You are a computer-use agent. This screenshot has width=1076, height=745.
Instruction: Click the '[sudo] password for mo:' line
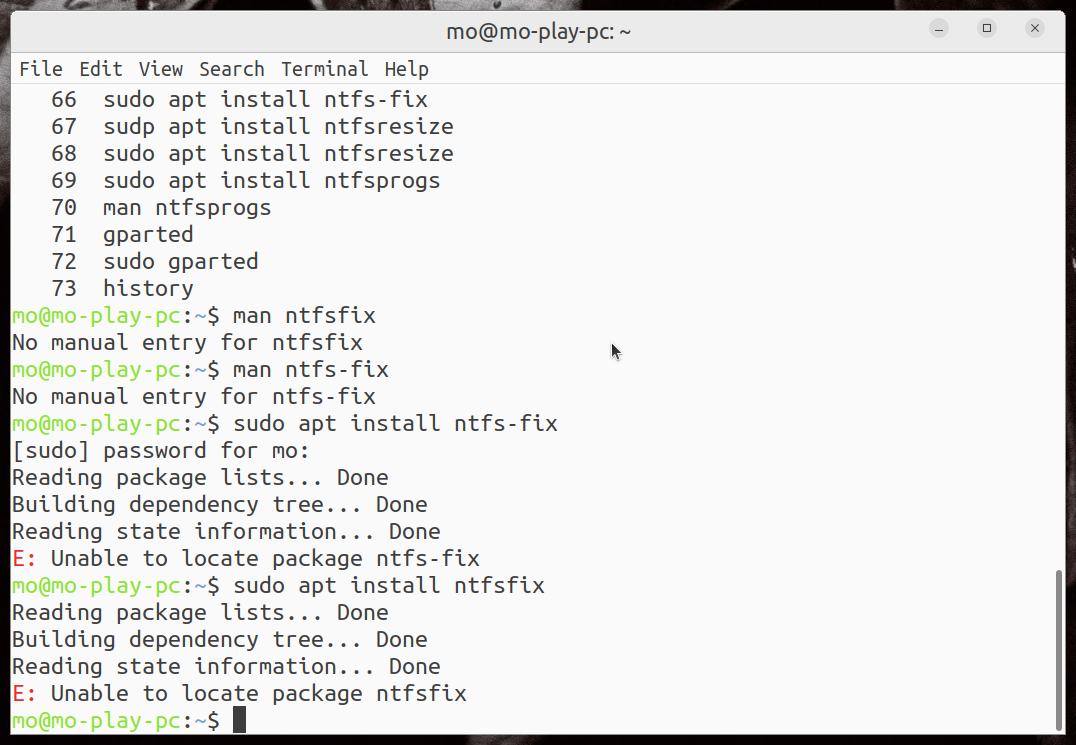(x=161, y=451)
